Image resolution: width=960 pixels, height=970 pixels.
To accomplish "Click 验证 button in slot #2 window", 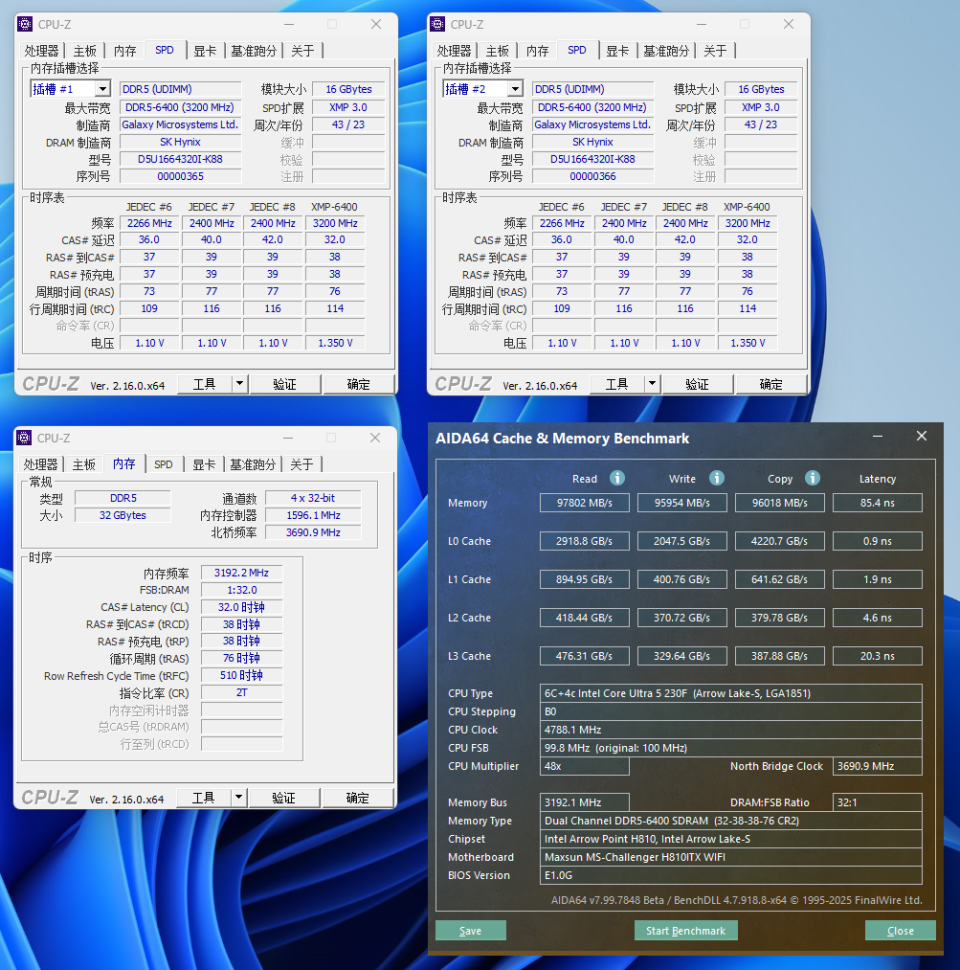I will click(697, 384).
